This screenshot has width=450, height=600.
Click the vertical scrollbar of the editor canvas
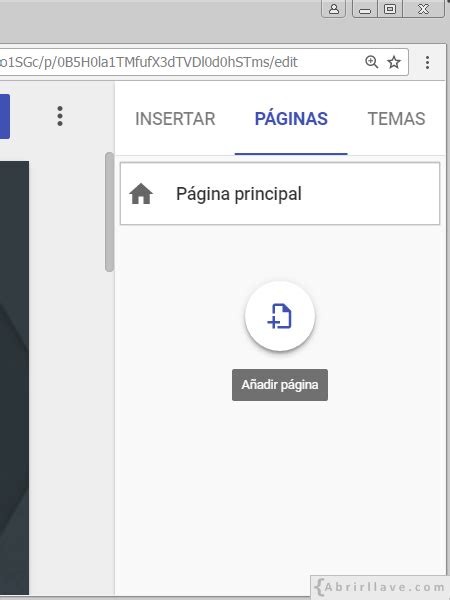109,212
